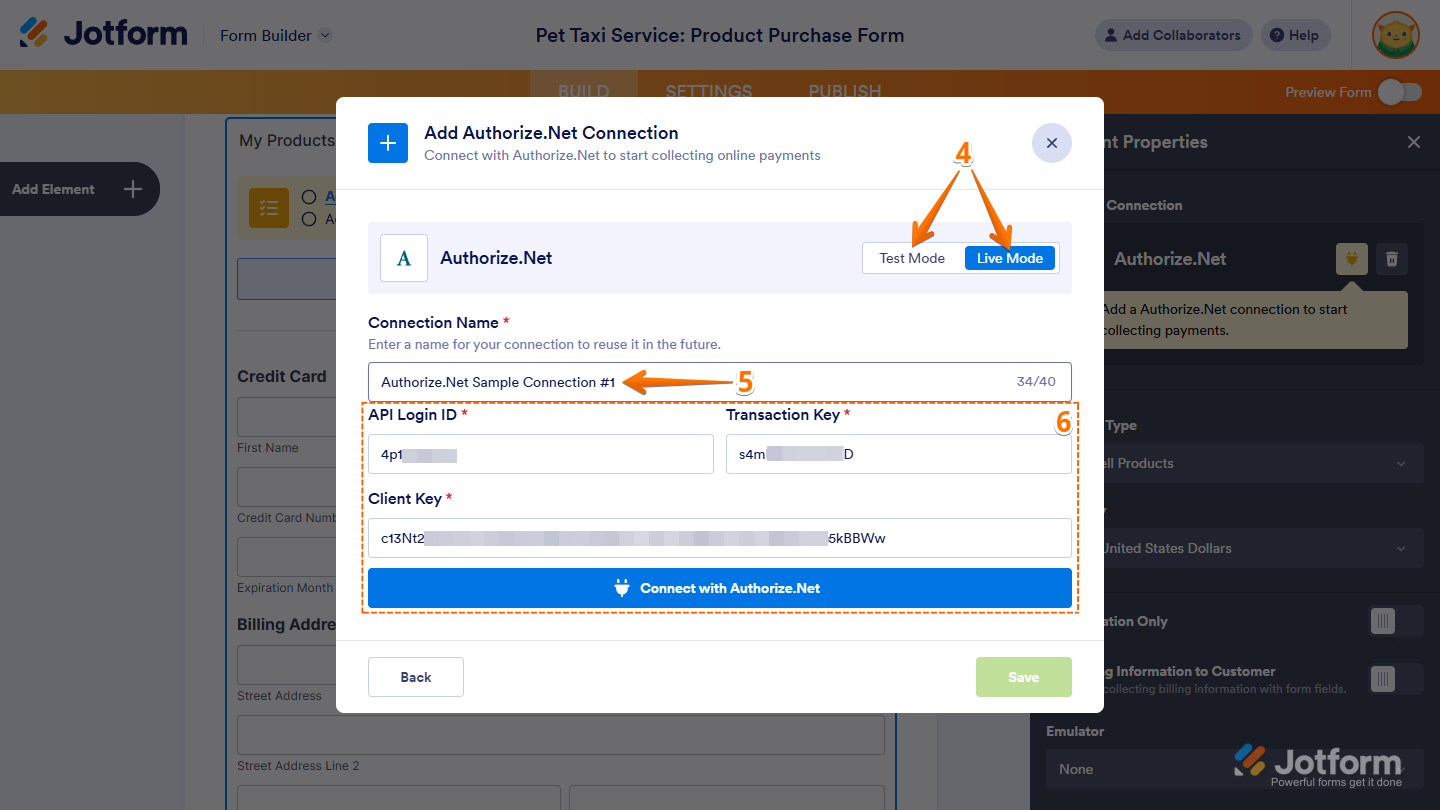
Task: Click the trash icon to remove Authorize.Net connection
Action: [1391, 258]
